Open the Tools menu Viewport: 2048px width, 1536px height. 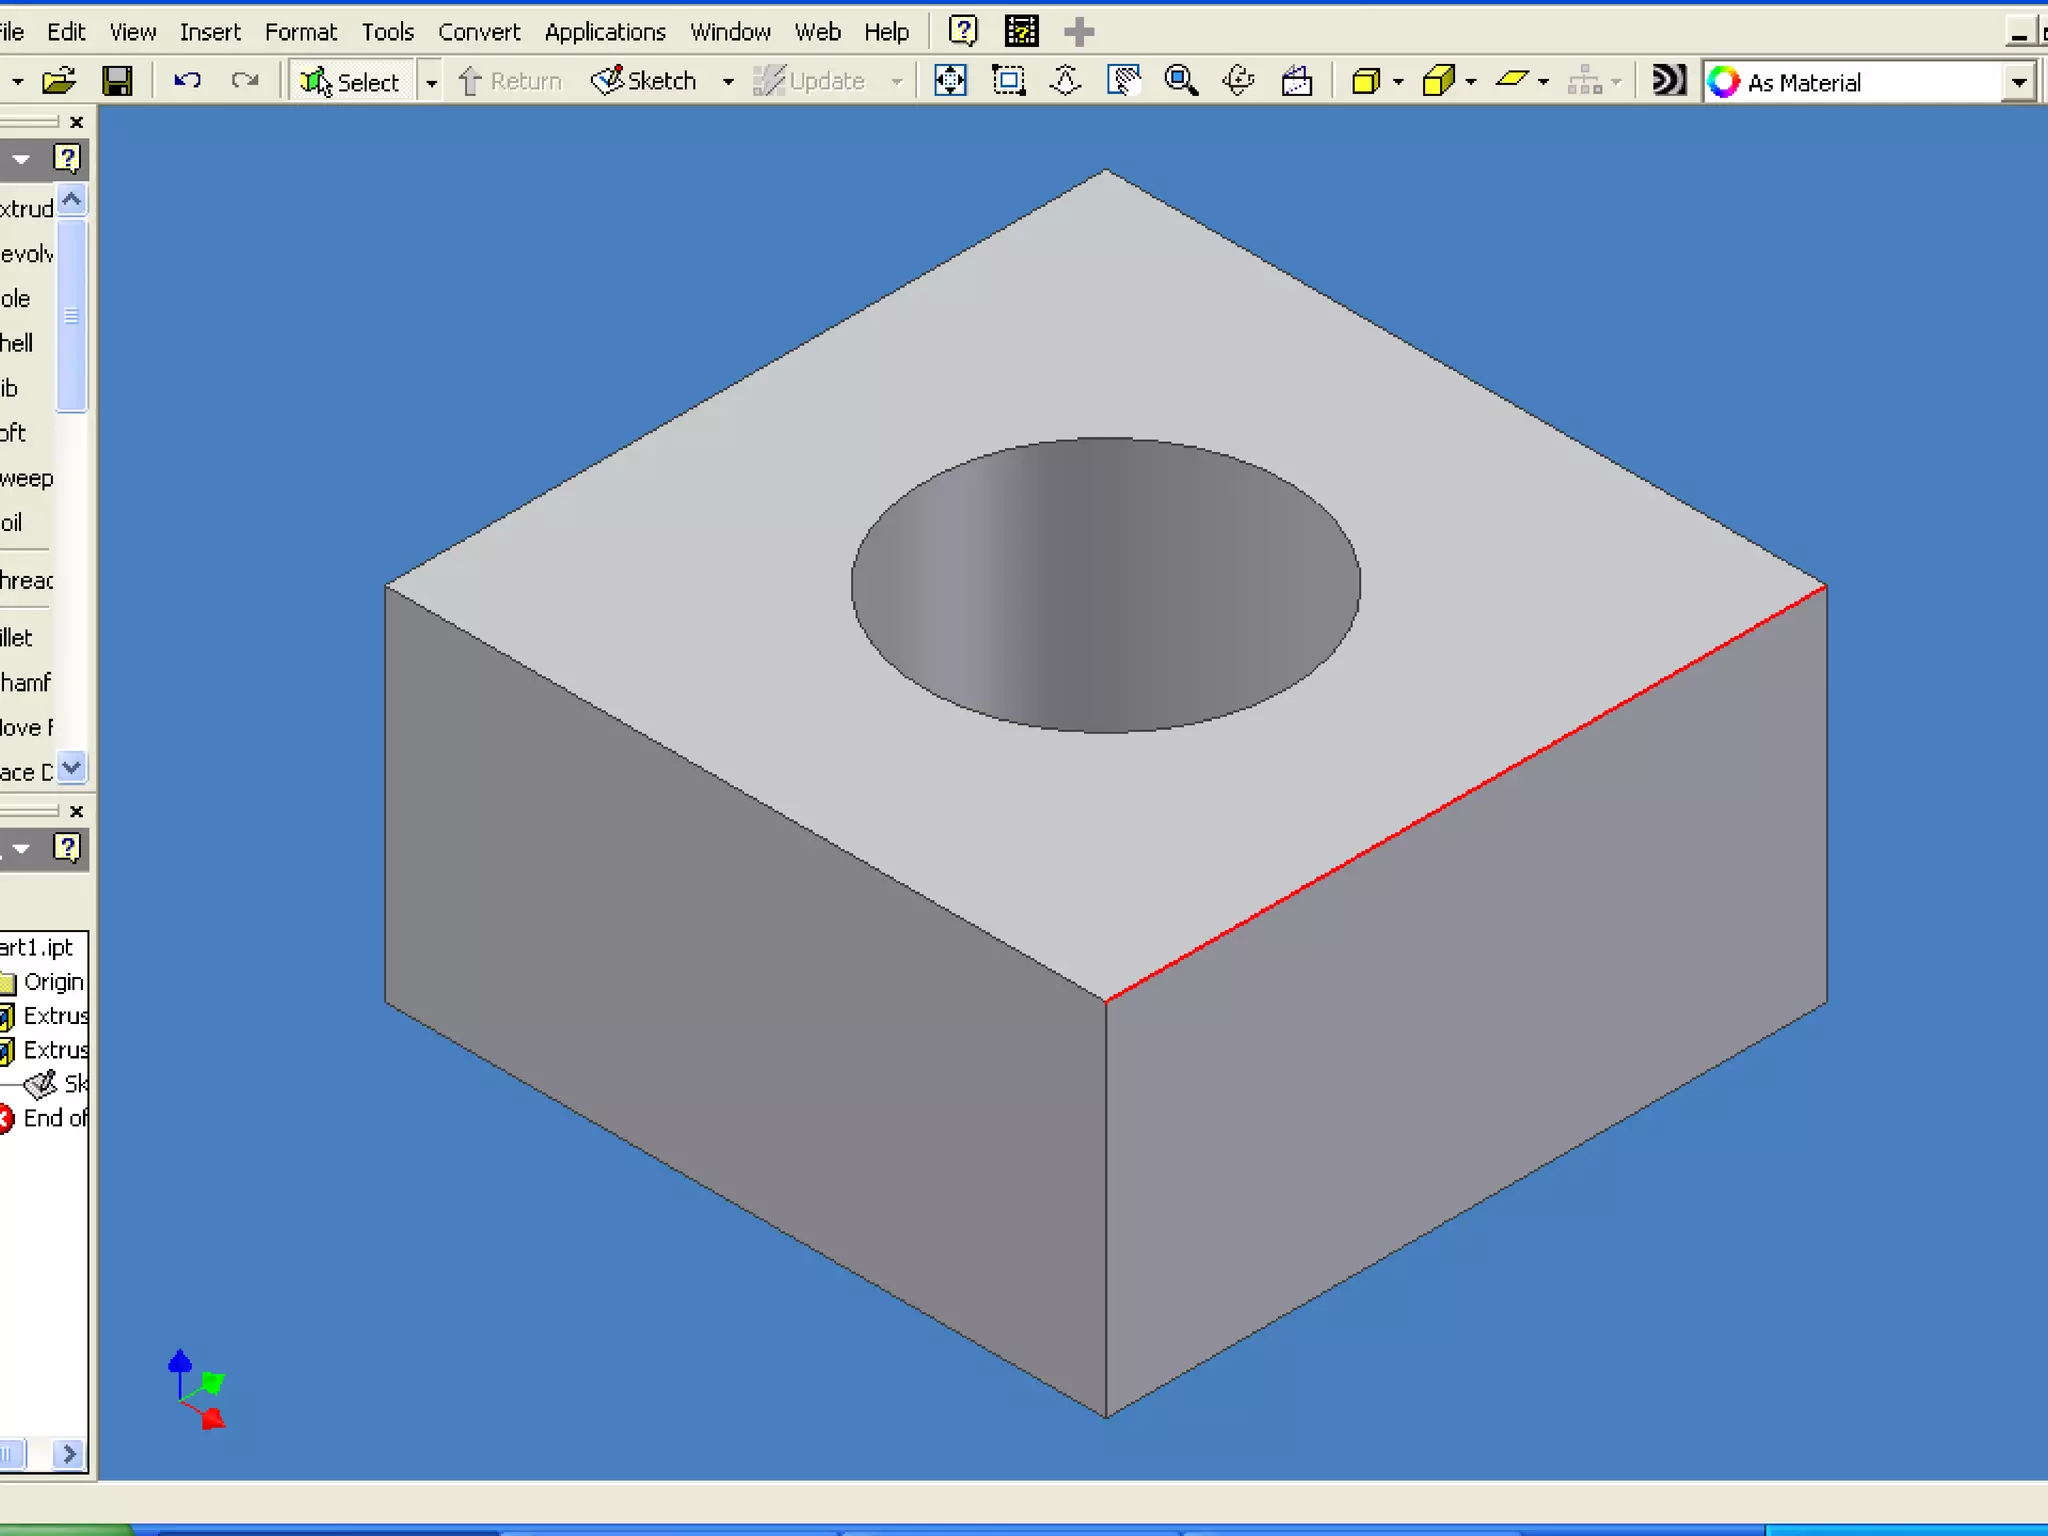[x=387, y=32]
